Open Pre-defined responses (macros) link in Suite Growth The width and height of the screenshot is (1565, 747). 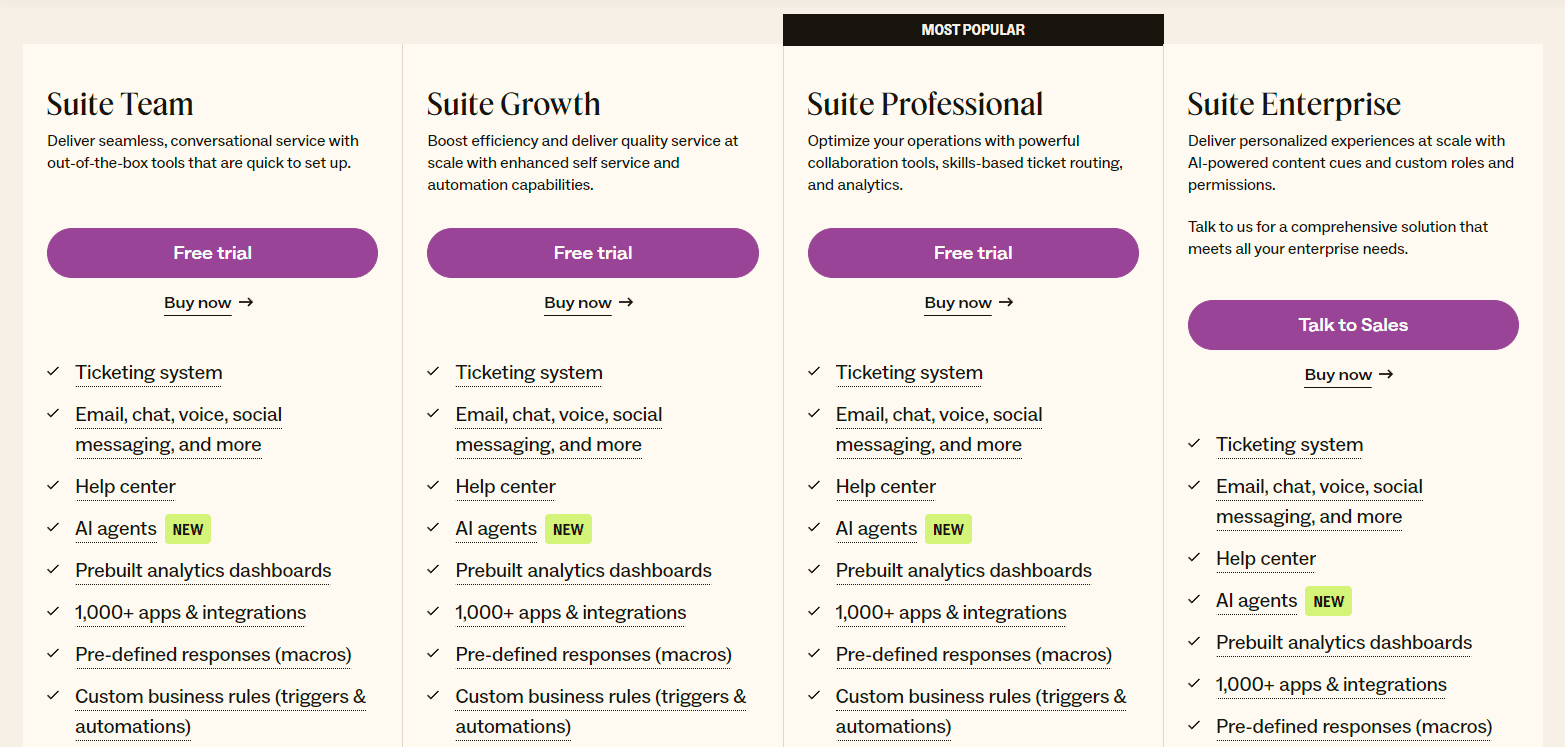[x=593, y=654]
